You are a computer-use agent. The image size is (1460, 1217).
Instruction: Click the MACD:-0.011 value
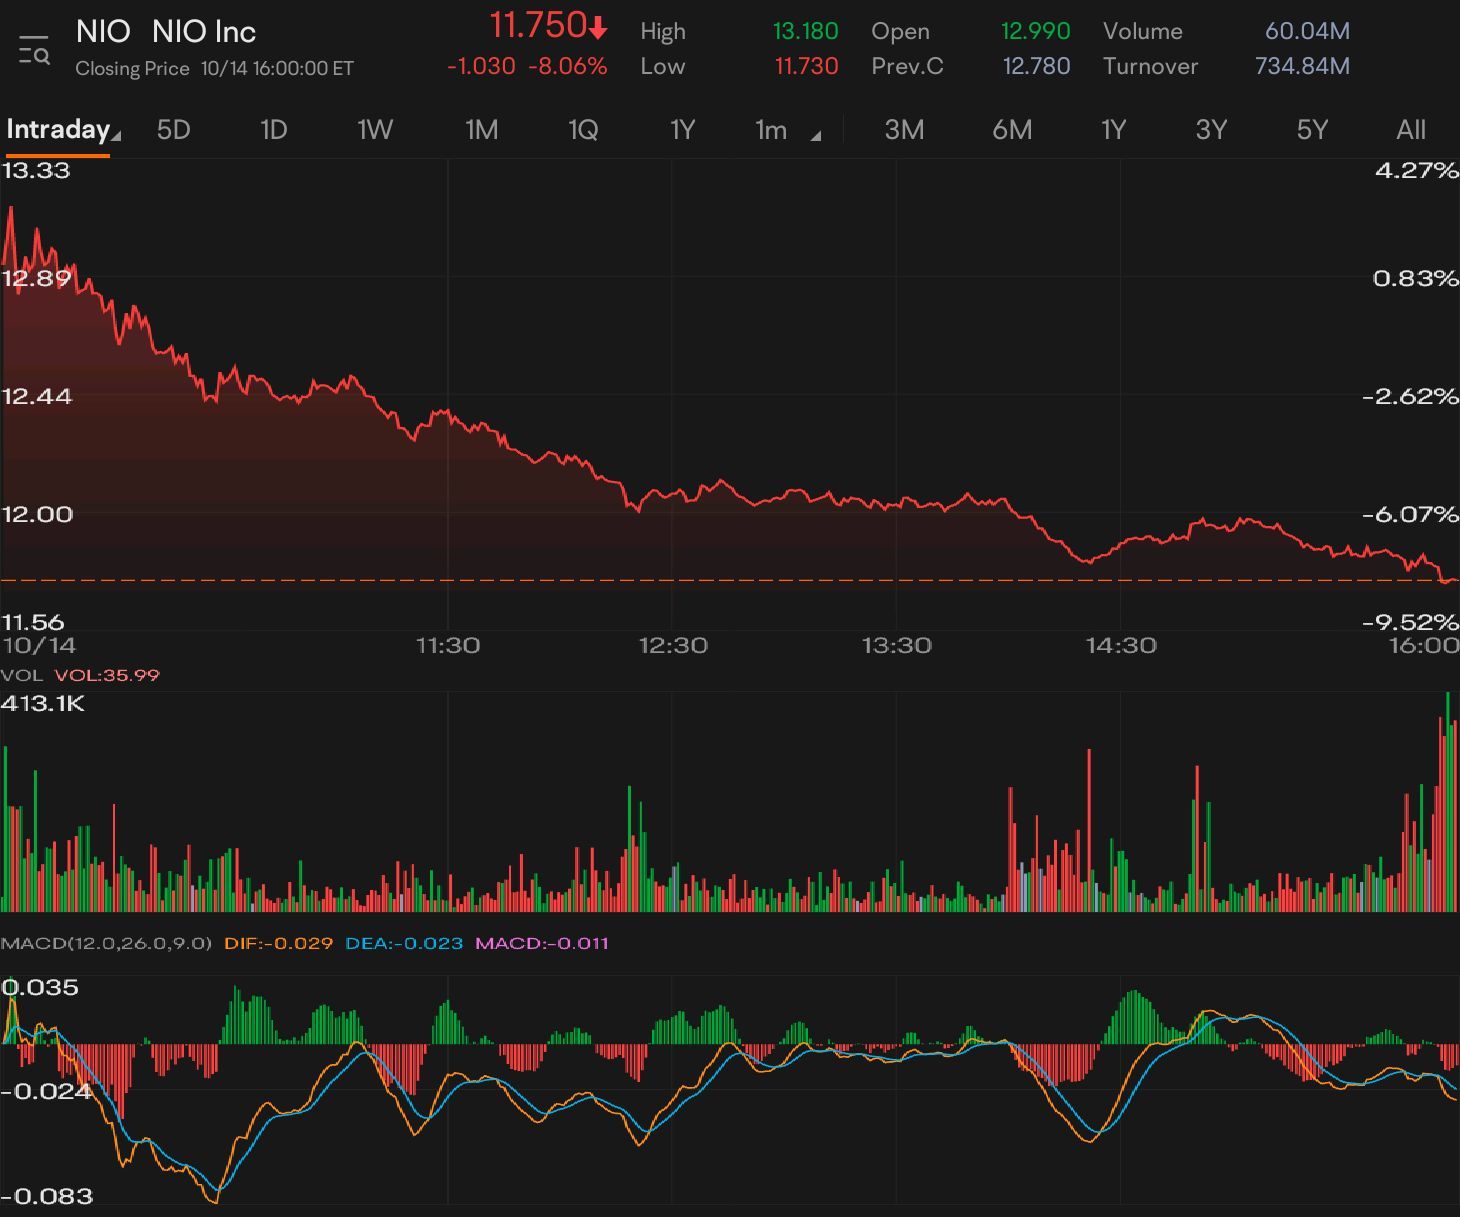pos(541,943)
